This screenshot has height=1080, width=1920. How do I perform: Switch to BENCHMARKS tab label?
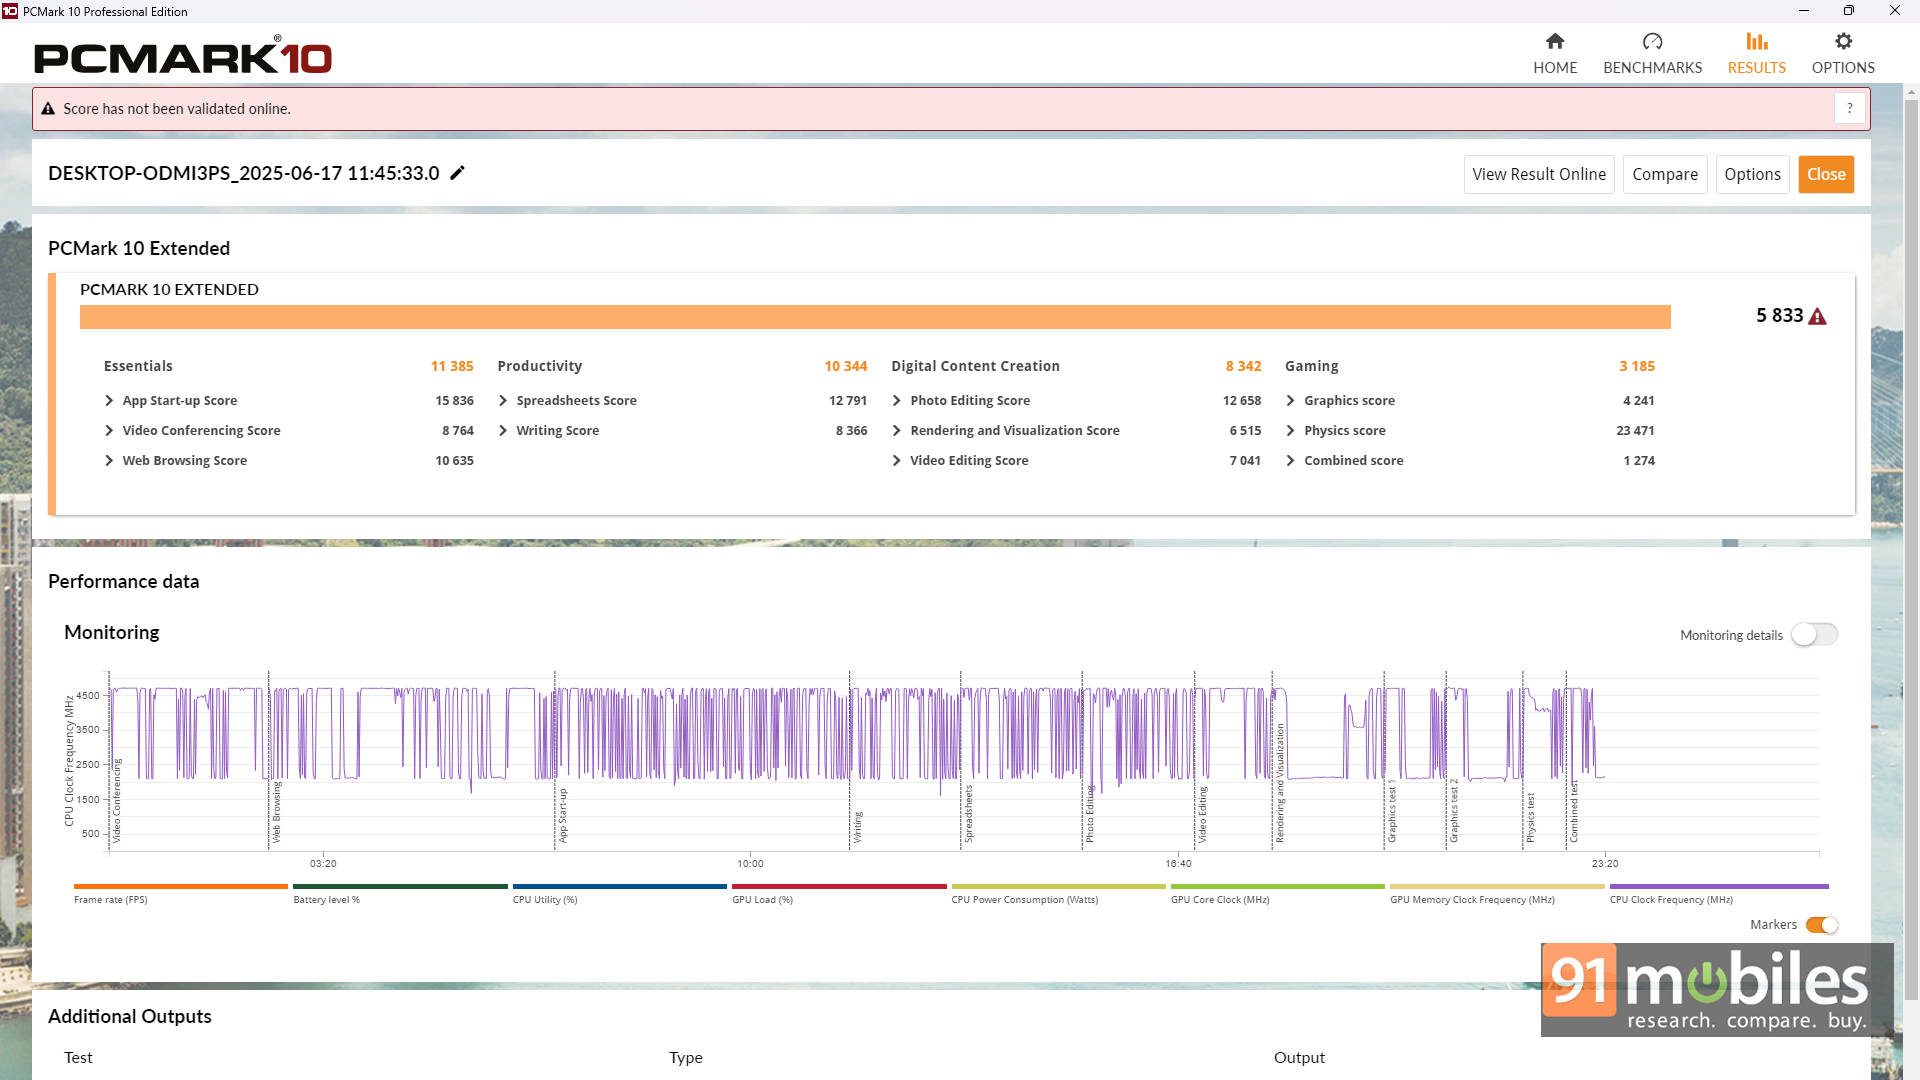point(1652,67)
